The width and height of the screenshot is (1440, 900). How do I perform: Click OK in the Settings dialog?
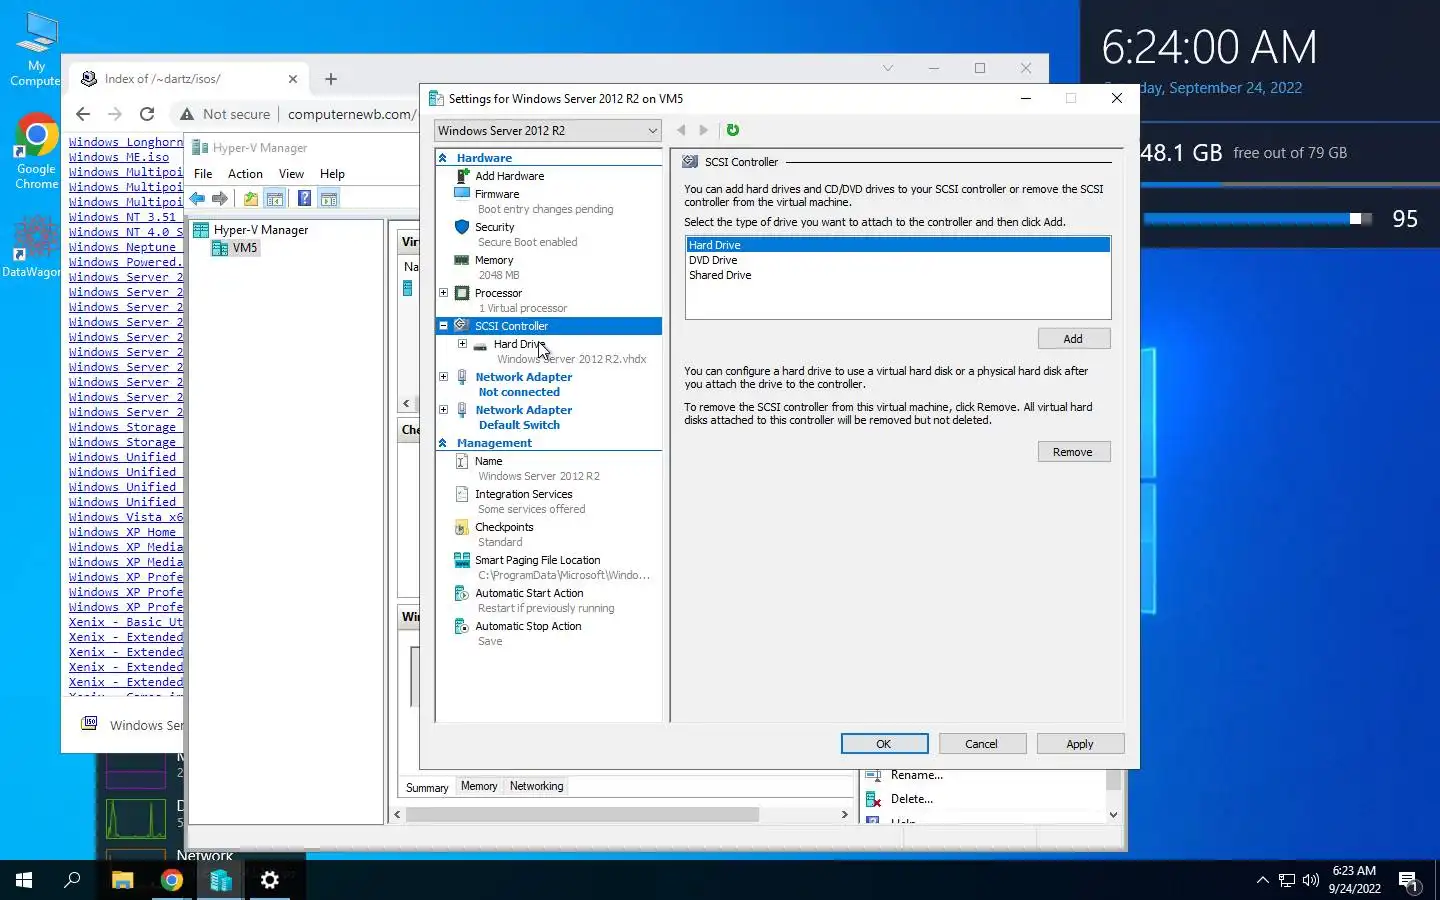(x=884, y=744)
